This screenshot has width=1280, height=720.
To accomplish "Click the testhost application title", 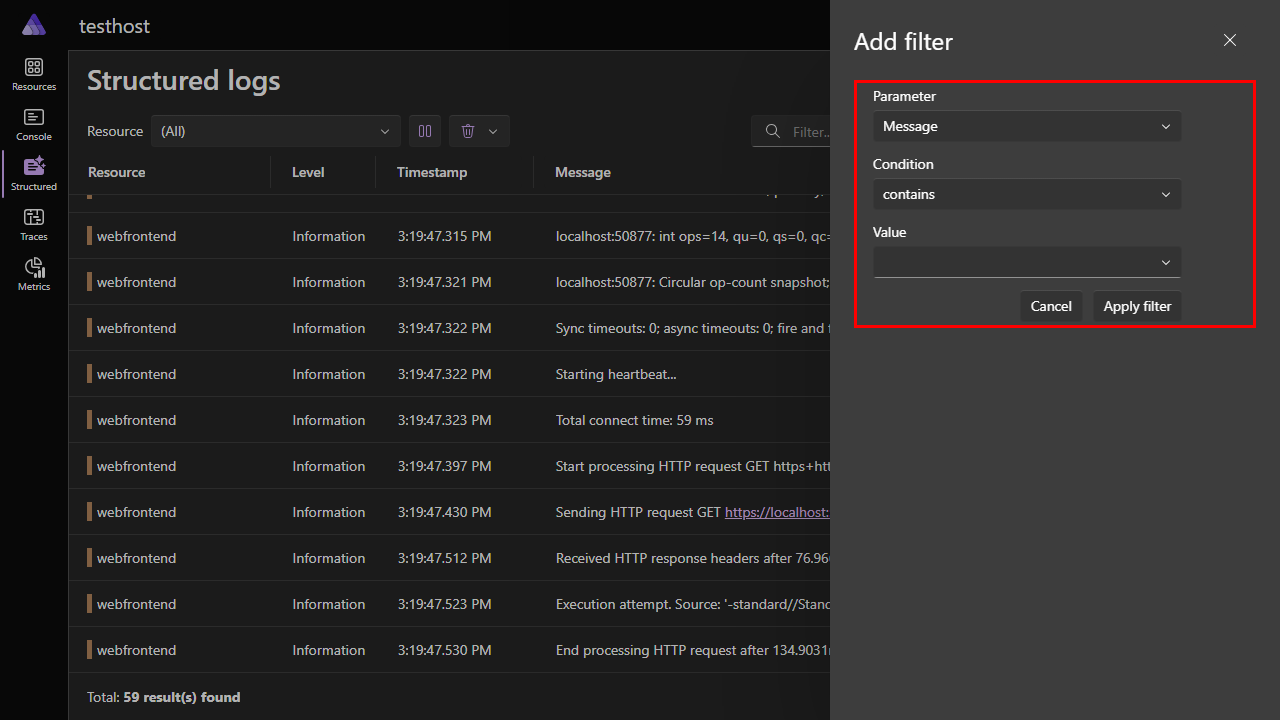I will point(114,26).
